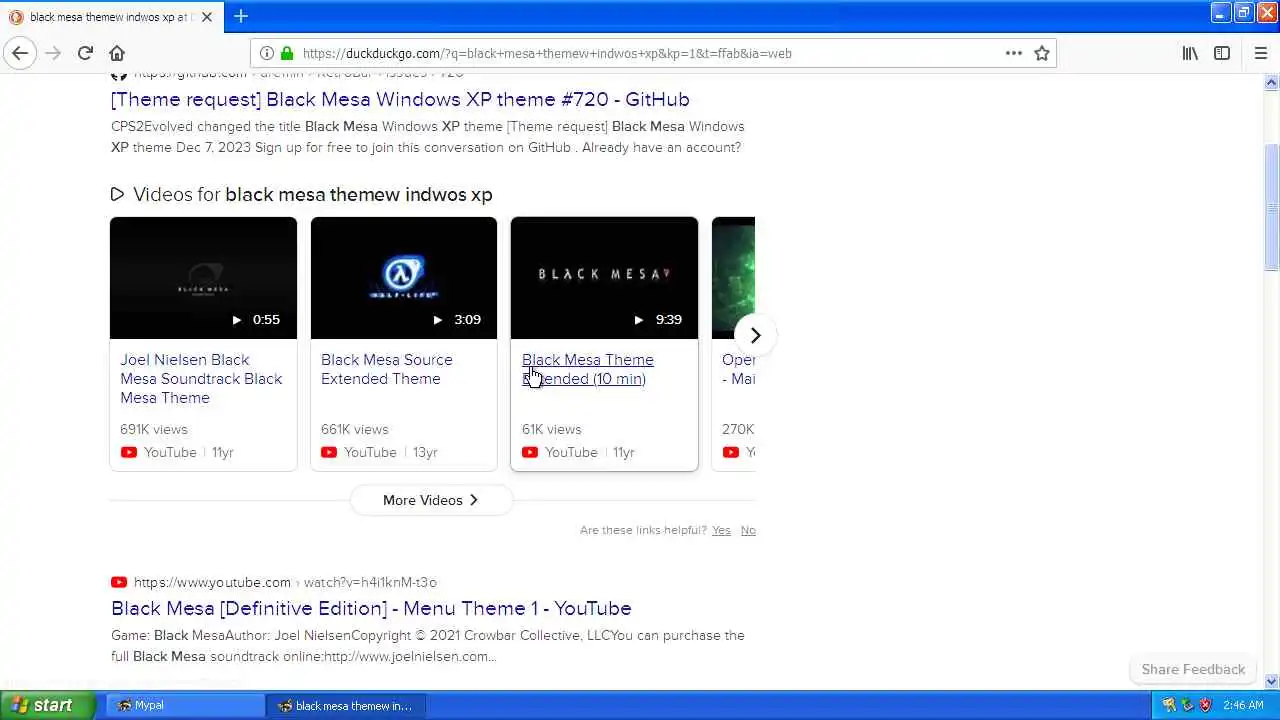Image resolution: width=1280 pixels, height=720 pixels.
Task: Click the green secure padlock icon
Action: point(287,53)
